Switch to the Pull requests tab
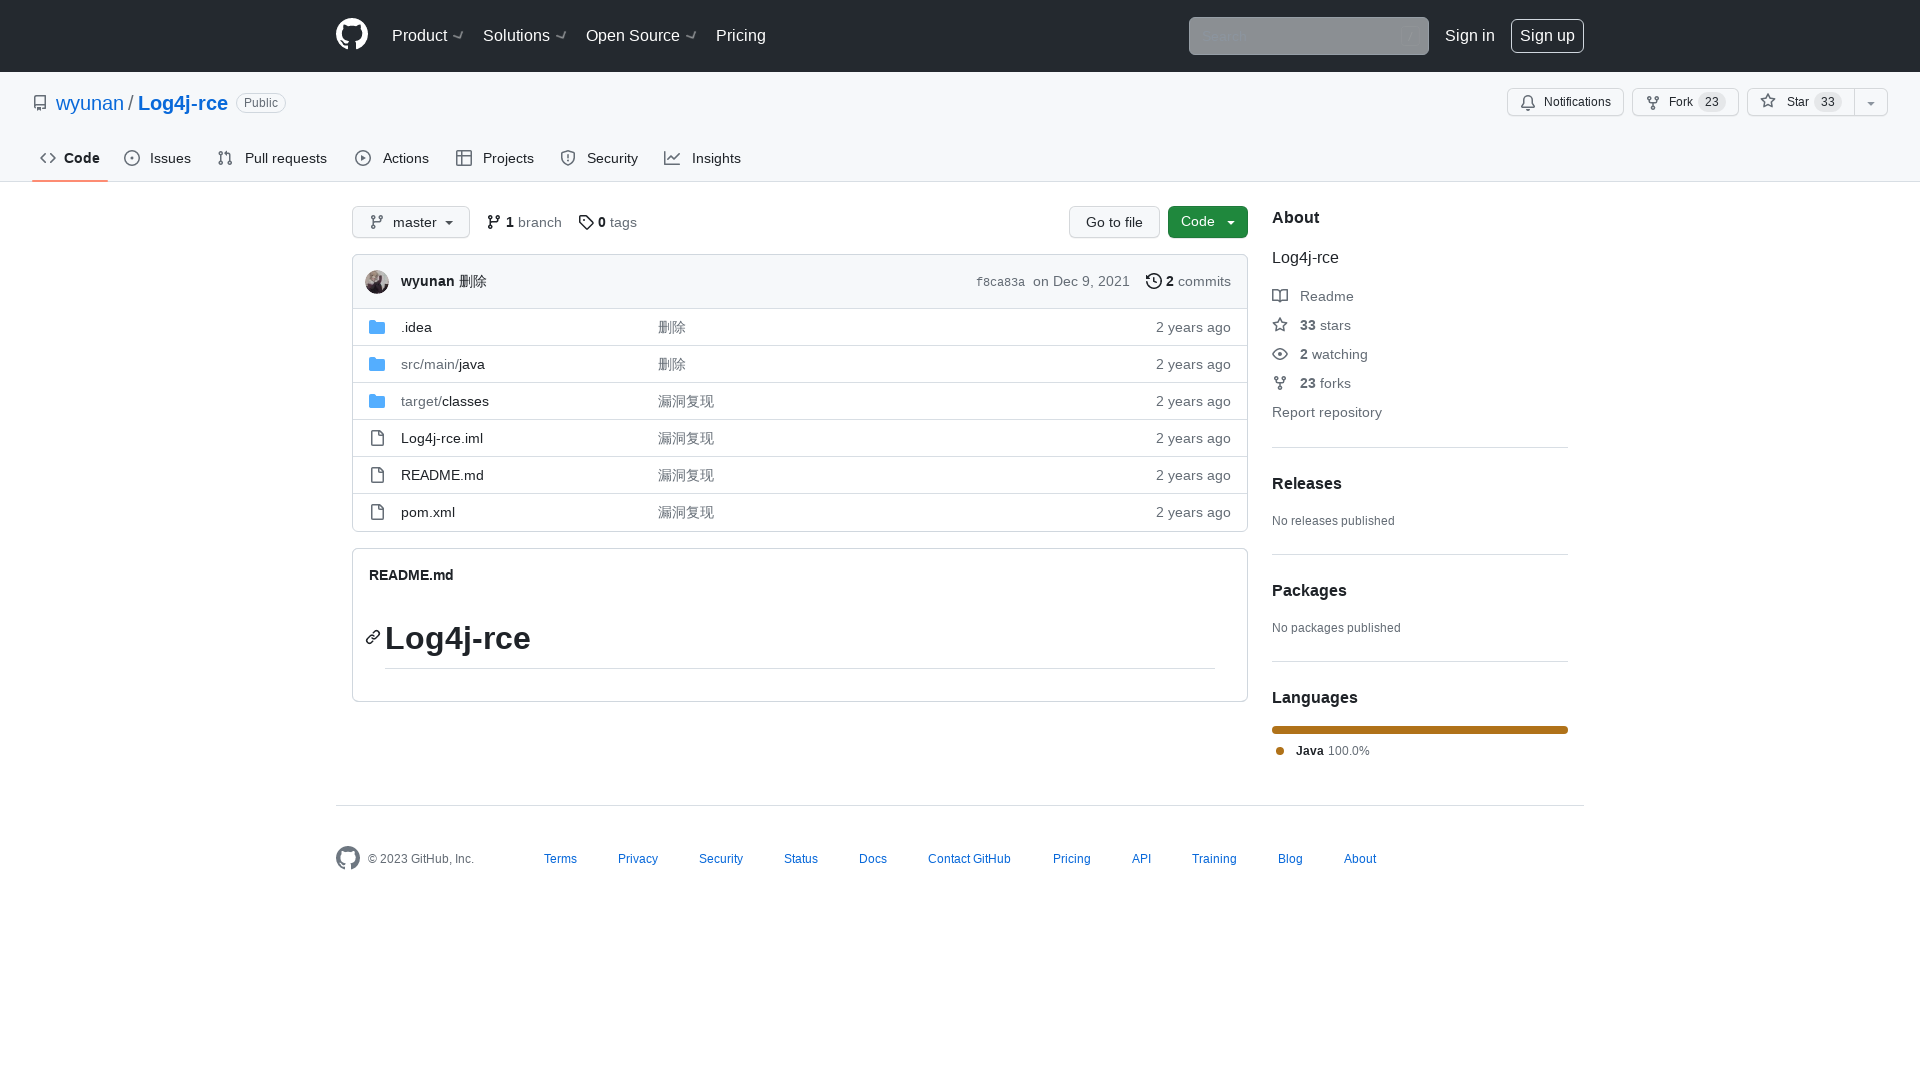The width and height of the screenshot is (1920, 1080). 272,158
